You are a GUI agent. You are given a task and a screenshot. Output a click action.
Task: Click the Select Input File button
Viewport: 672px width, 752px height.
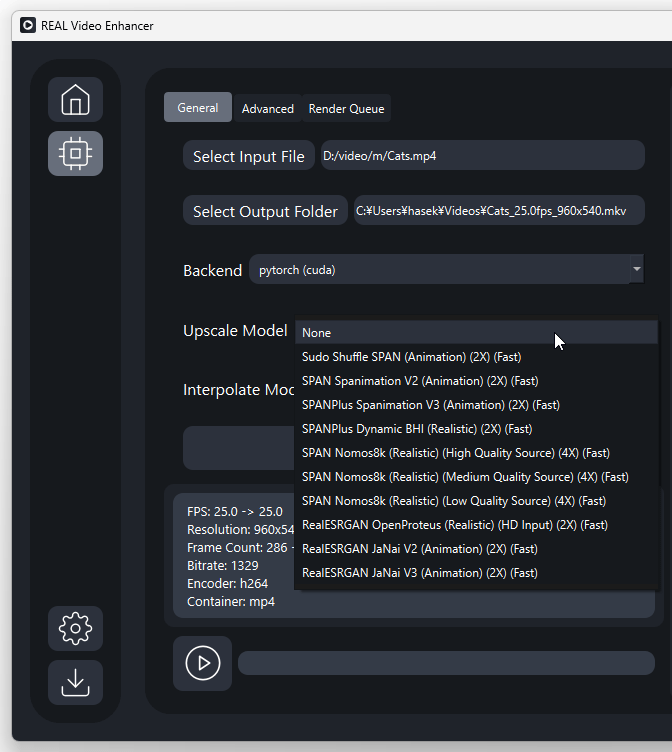248,156
